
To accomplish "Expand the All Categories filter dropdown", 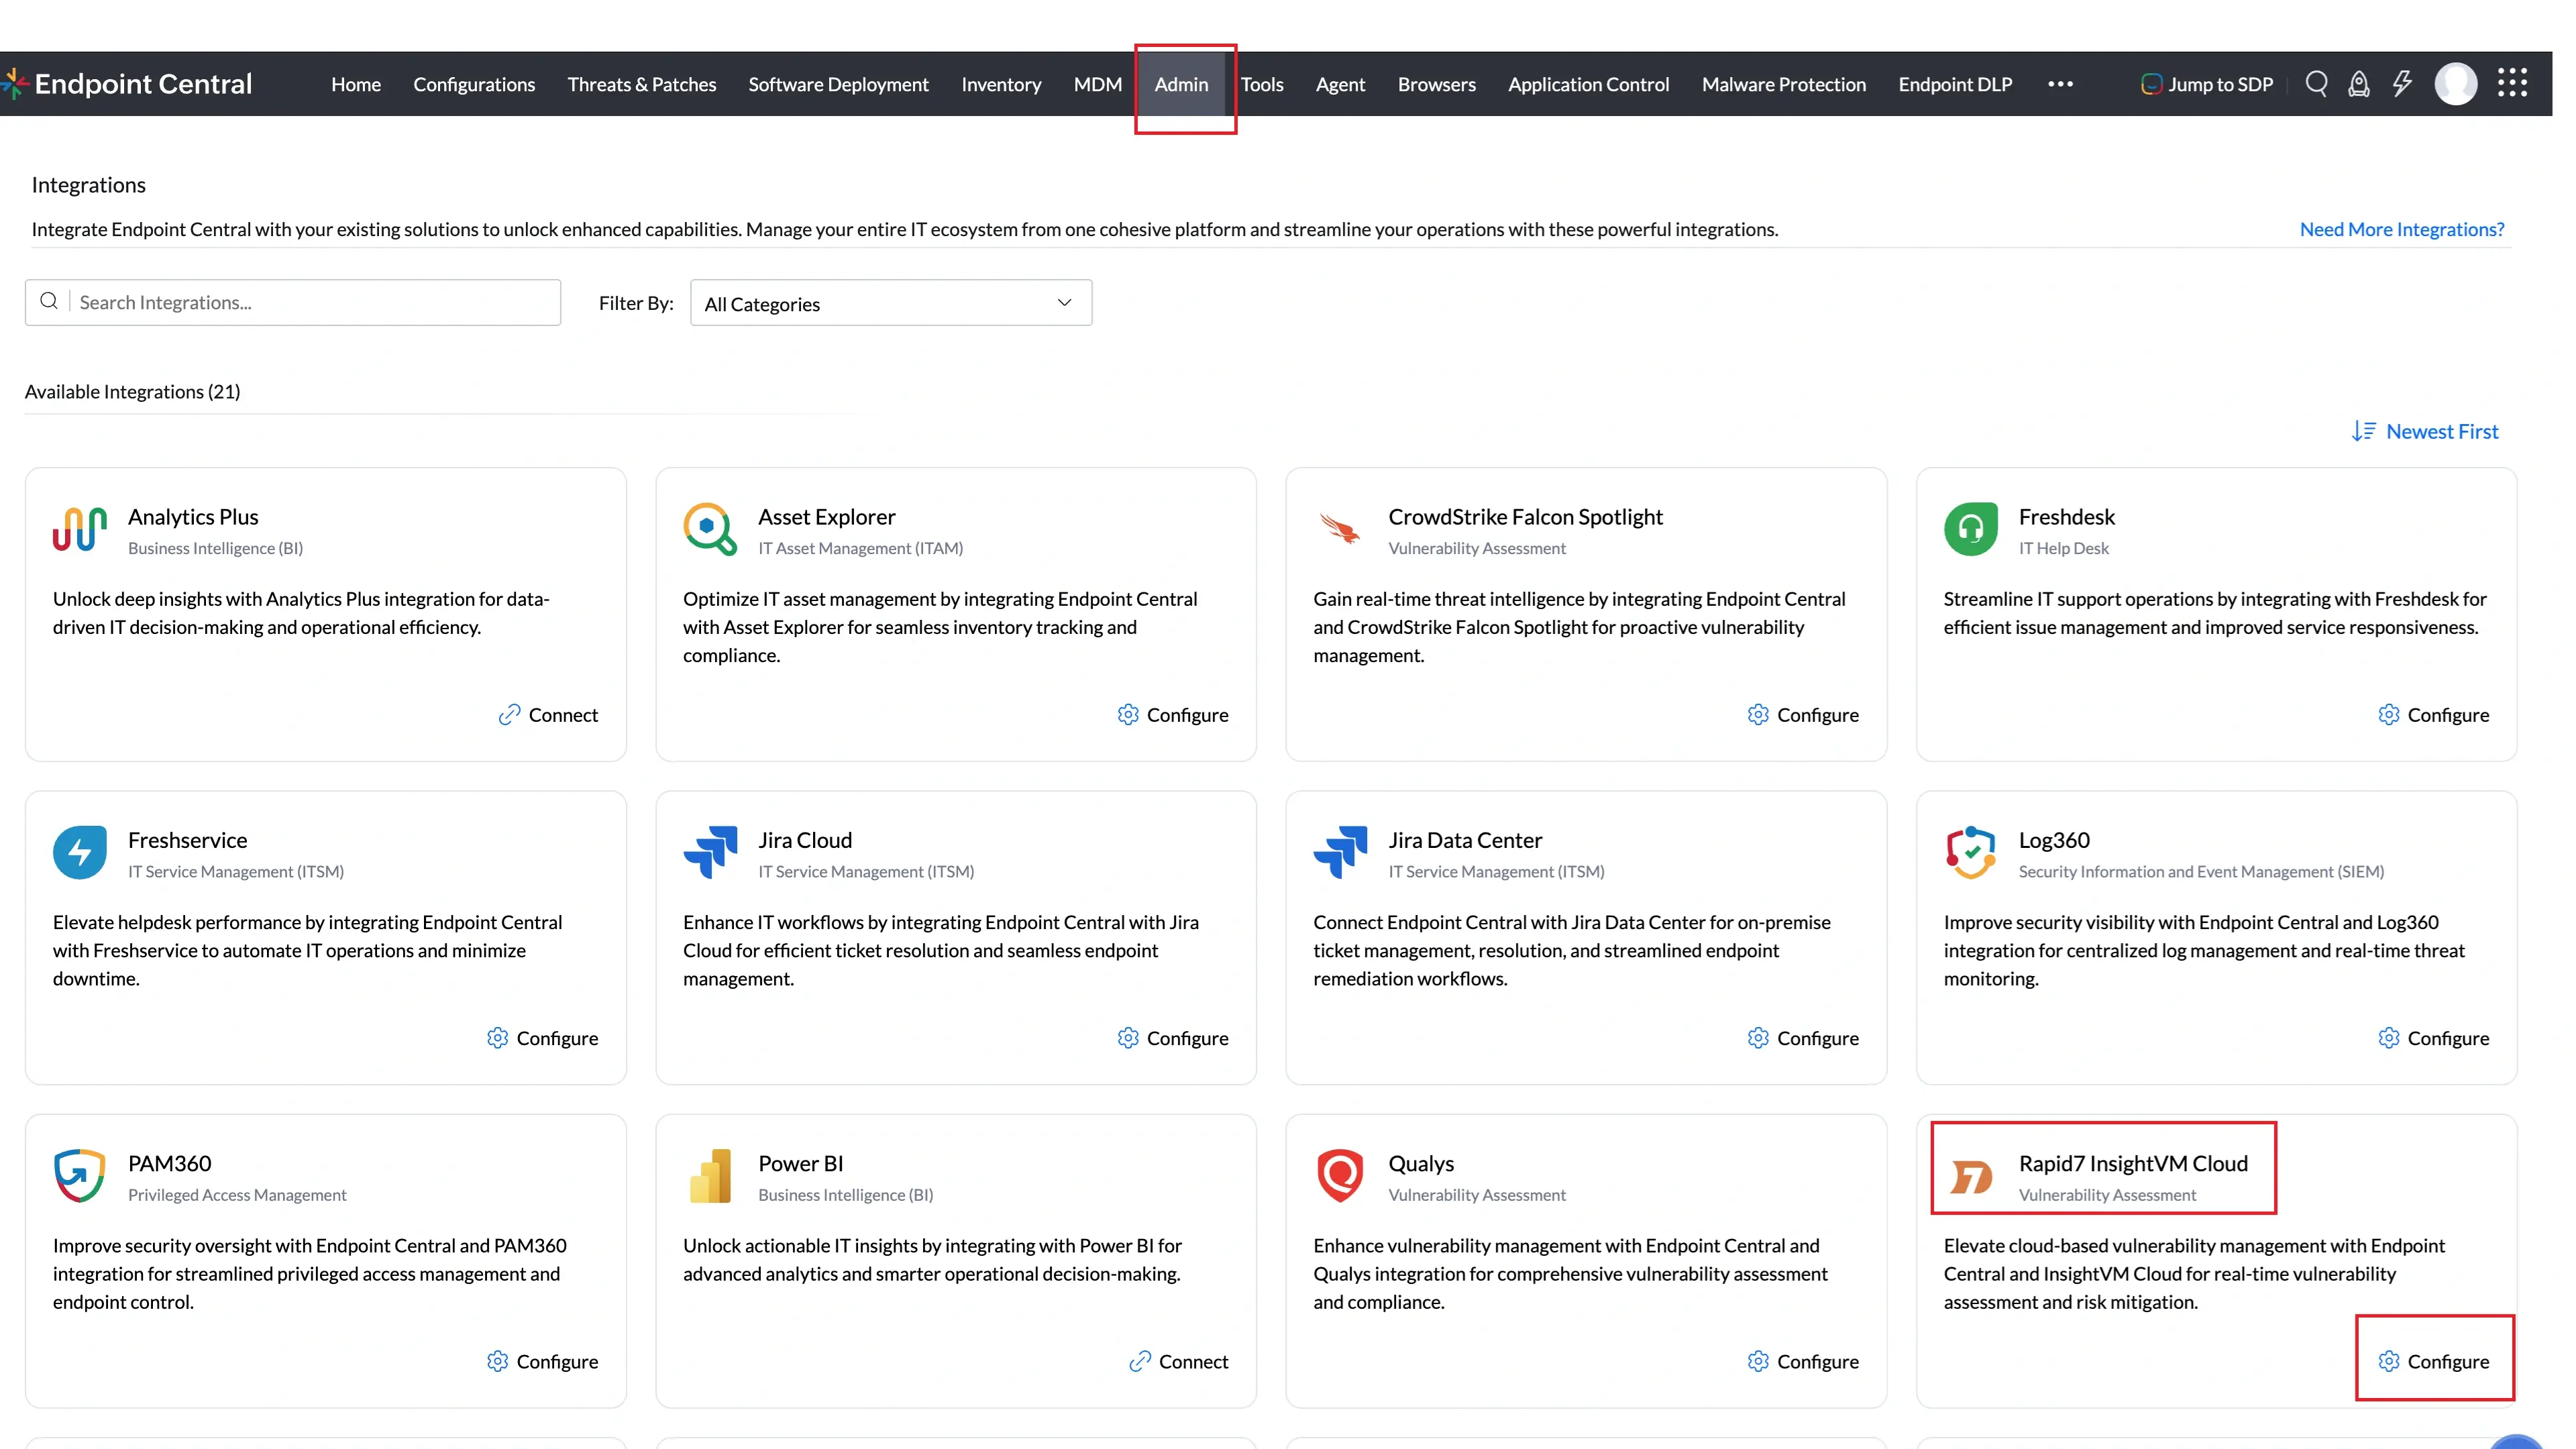I will pyautogui.click(x=890, y=302).
